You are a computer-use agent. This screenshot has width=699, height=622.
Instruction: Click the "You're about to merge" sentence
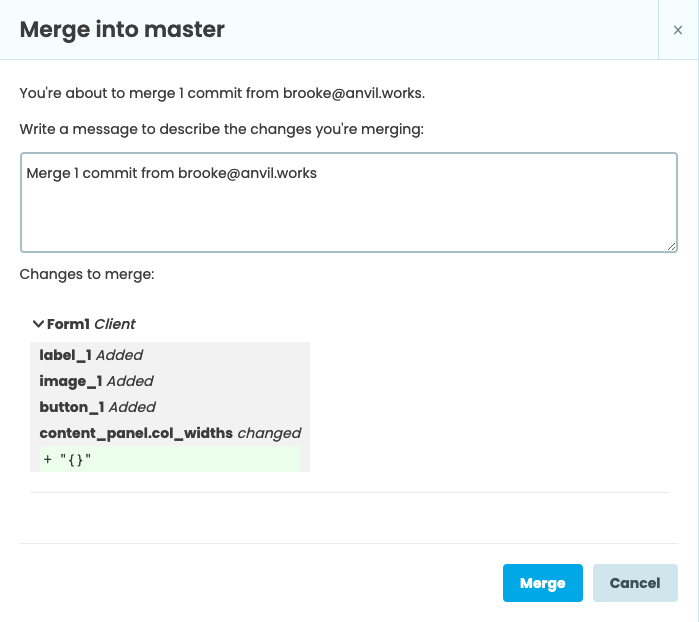pos(222,93)
